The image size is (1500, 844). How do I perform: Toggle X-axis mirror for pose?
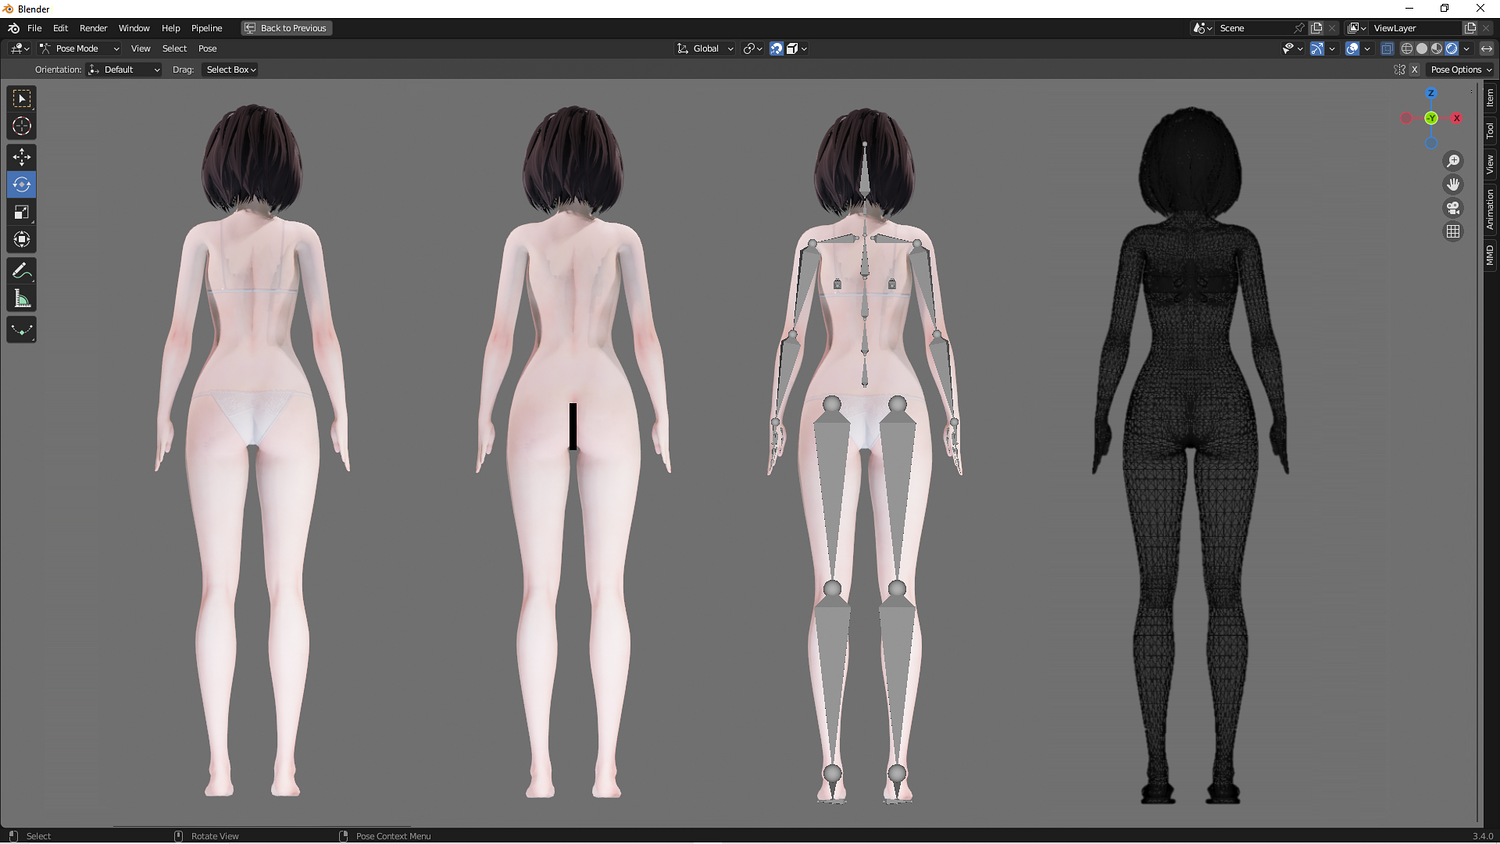click(1414, 70)
